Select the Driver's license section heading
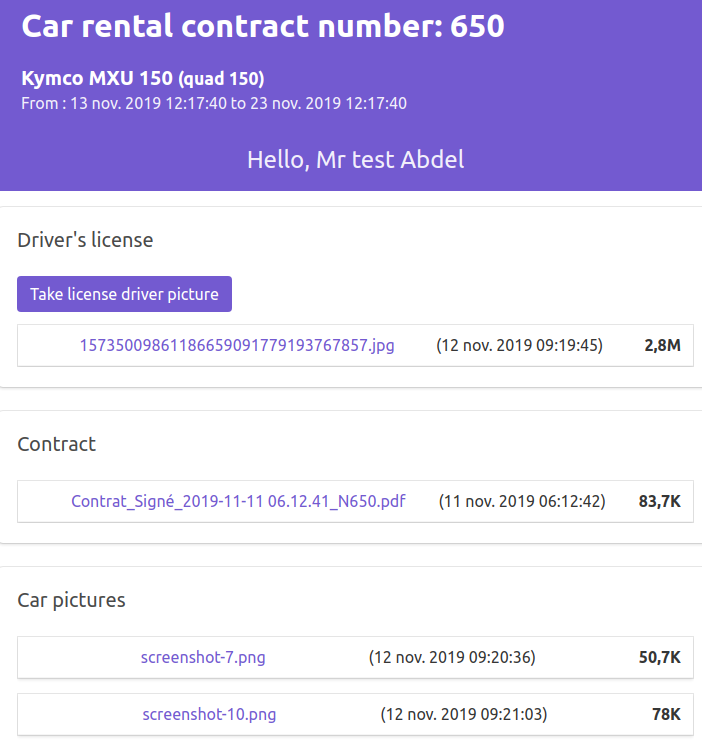Viewport: 702px width, 746px height. [x=85, y=240]
